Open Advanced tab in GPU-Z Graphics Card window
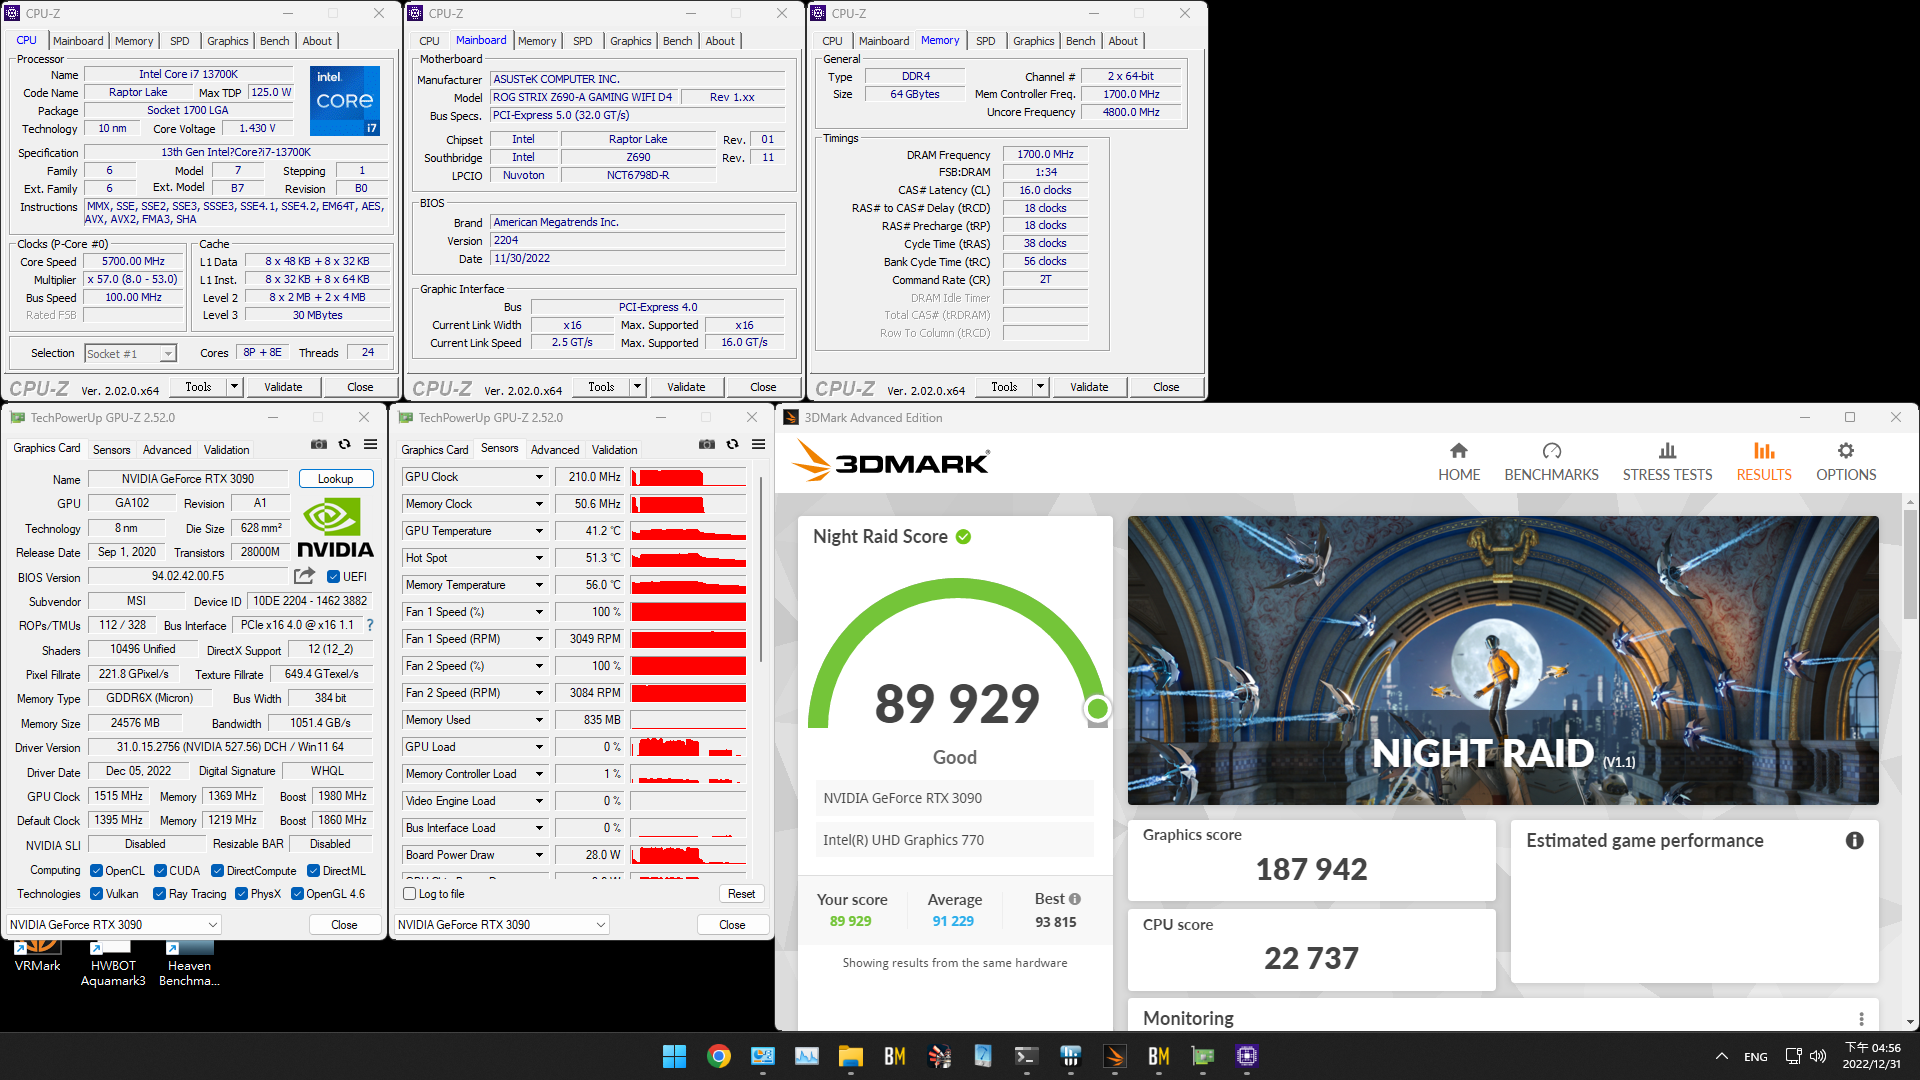Viewport: 1920px width, 1080px height. click(167, 450)
